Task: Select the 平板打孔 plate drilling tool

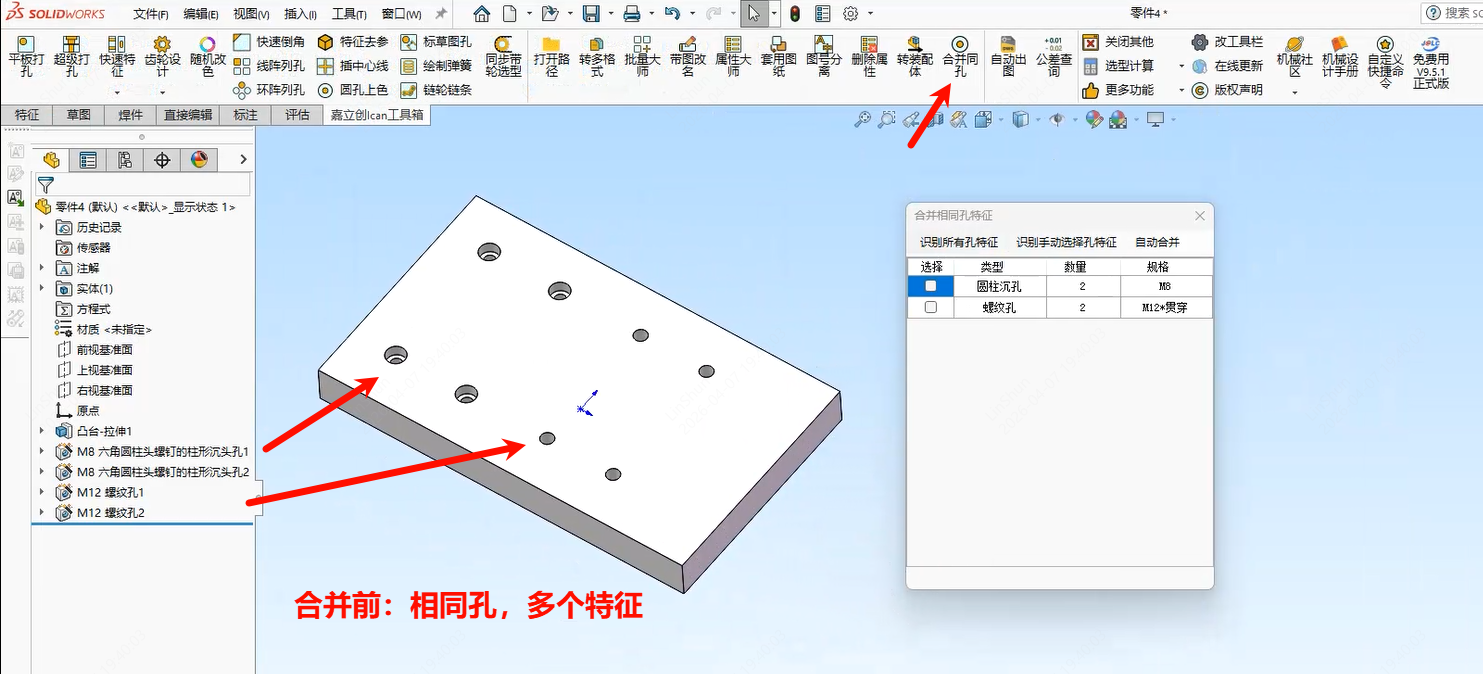Action: click(x=26, y=57)
